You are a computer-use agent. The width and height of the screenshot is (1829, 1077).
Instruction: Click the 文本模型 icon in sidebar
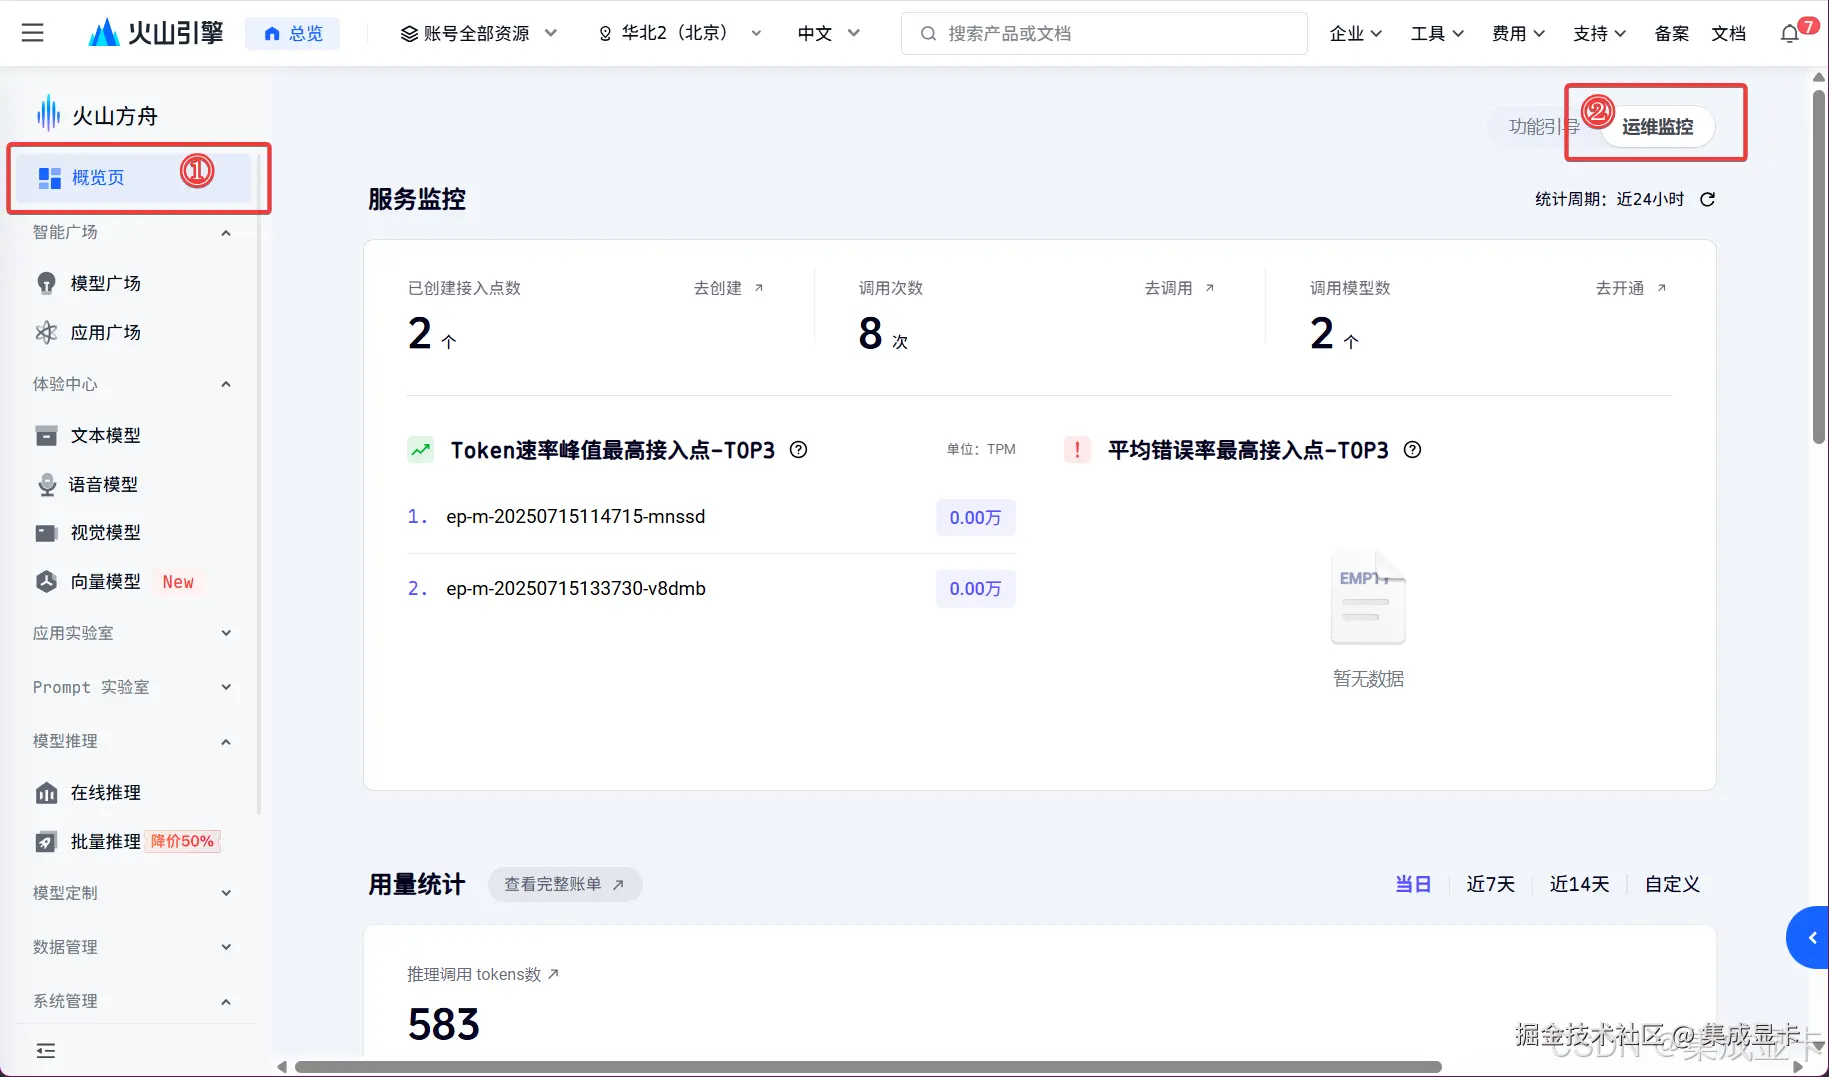click(x=46, y=435)
